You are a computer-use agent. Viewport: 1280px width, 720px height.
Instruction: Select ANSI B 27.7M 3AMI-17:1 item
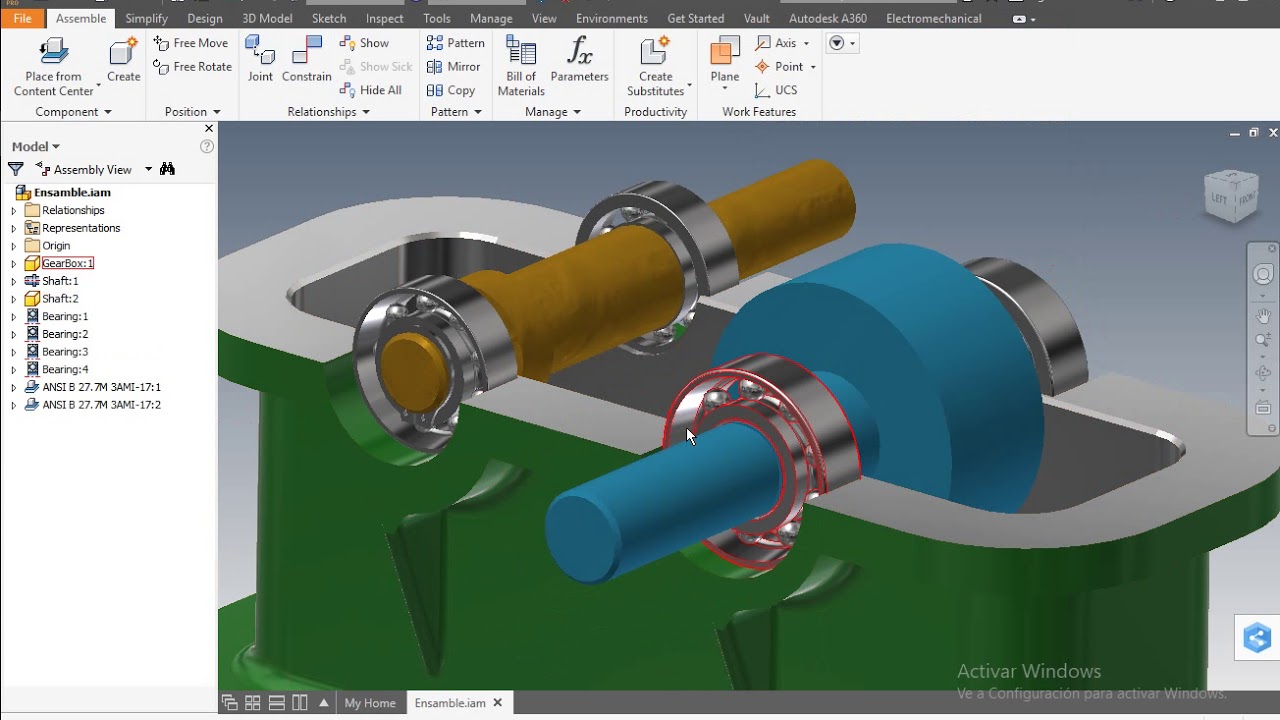pos(101,387)
